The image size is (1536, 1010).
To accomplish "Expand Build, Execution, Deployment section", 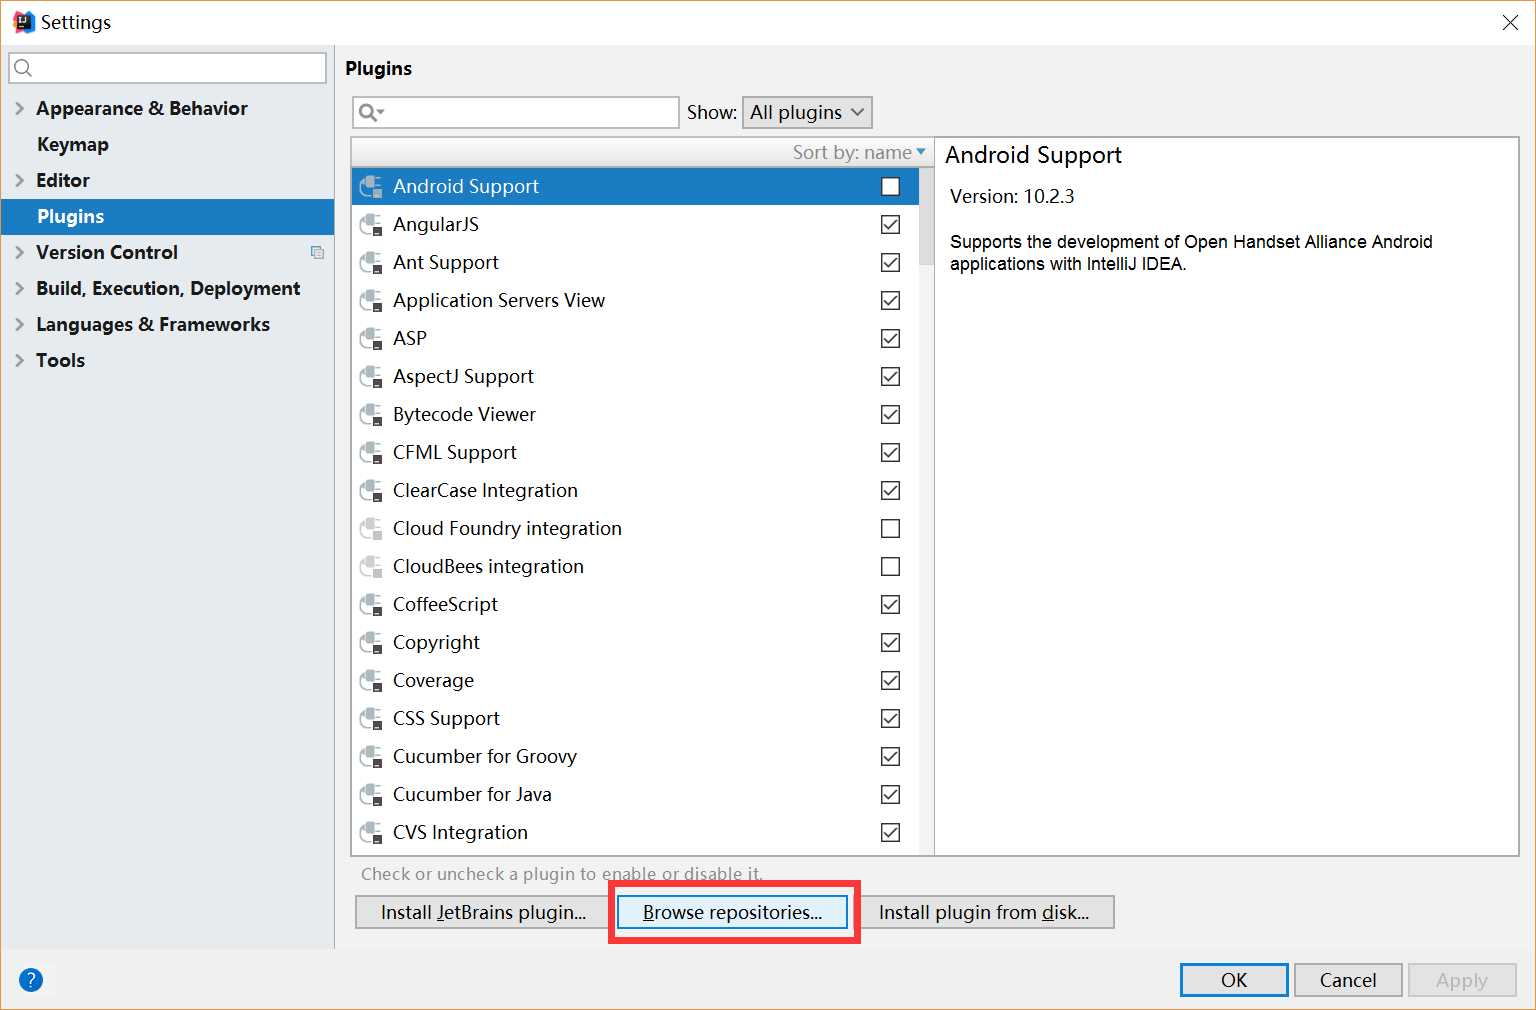I will (x=19, y=288).
